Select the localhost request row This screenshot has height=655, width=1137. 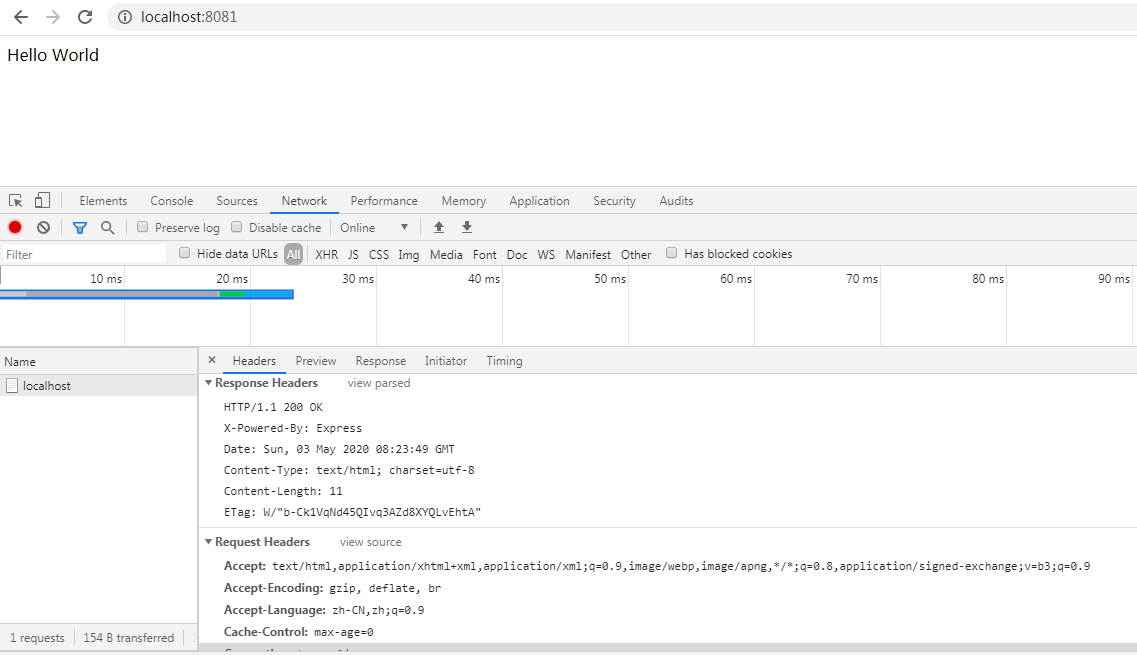pyautogui.click(x=99, y=385)
